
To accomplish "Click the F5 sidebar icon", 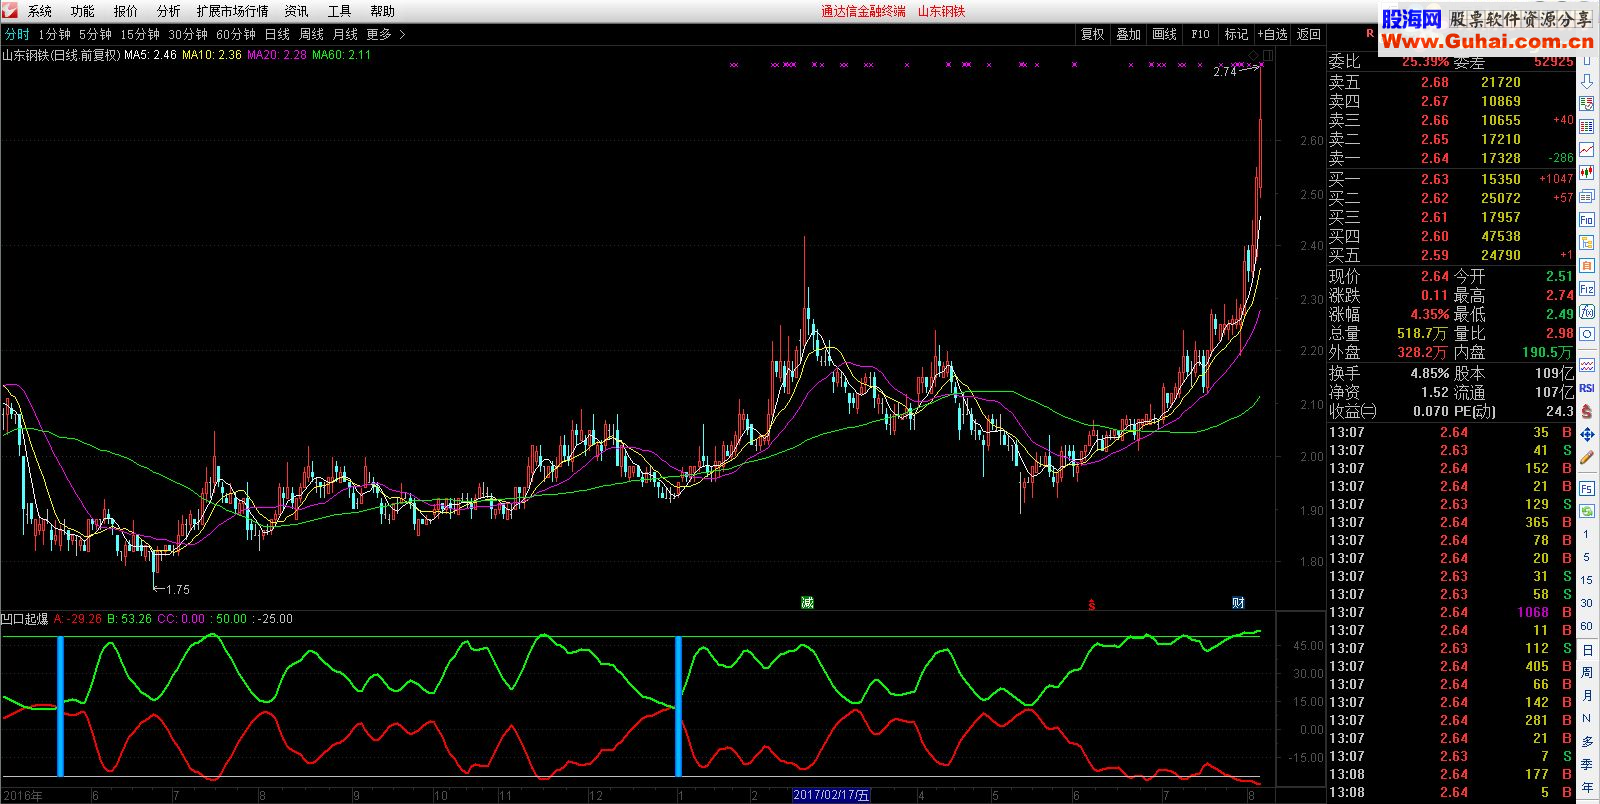I will [x=1587, y=488].
